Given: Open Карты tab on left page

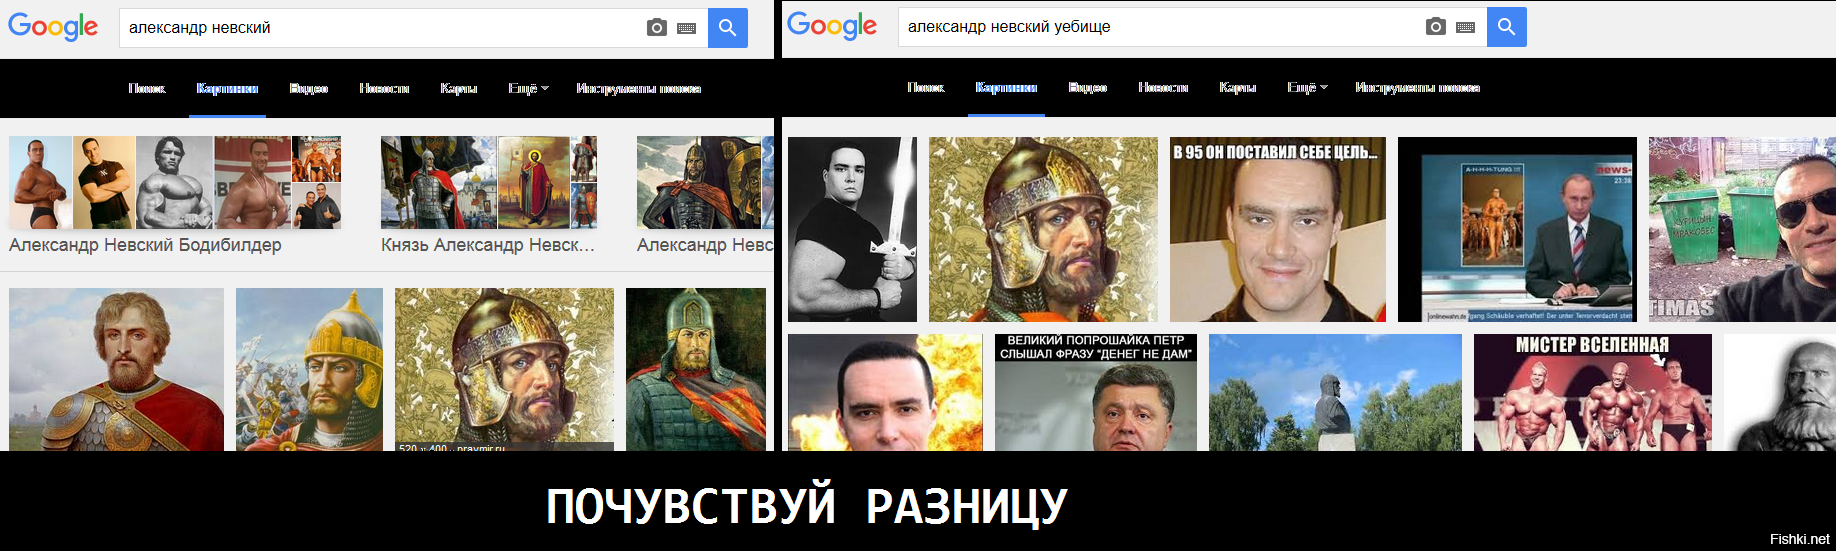Looking at the screenshot, I should (x=459, y=89).
